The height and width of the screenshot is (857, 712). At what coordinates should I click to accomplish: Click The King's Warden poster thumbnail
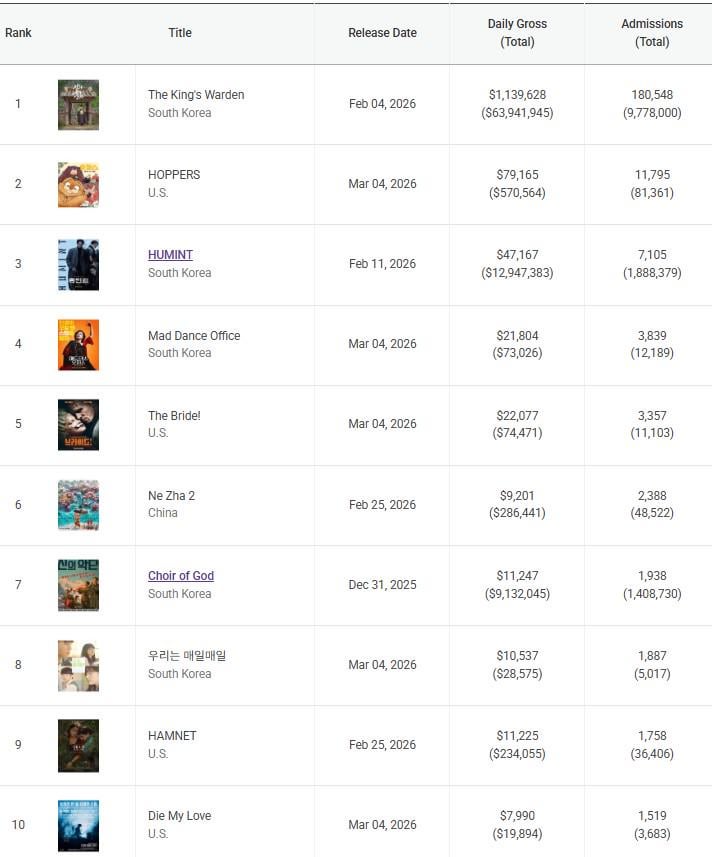[78, 105]
